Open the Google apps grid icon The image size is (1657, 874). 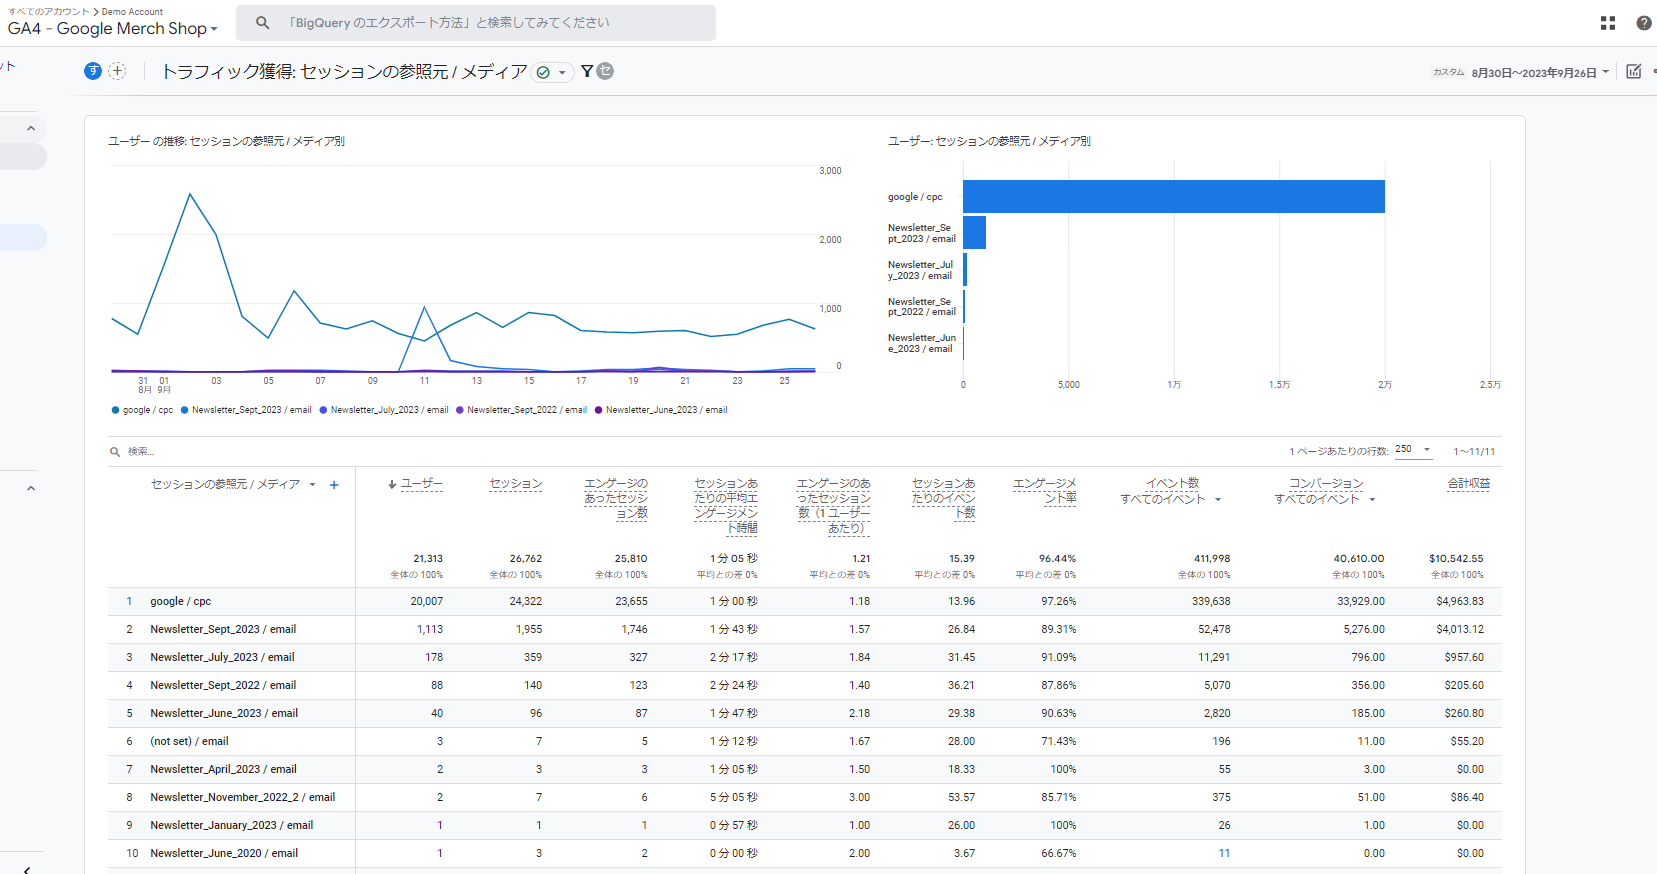[x=1608, y=23]
